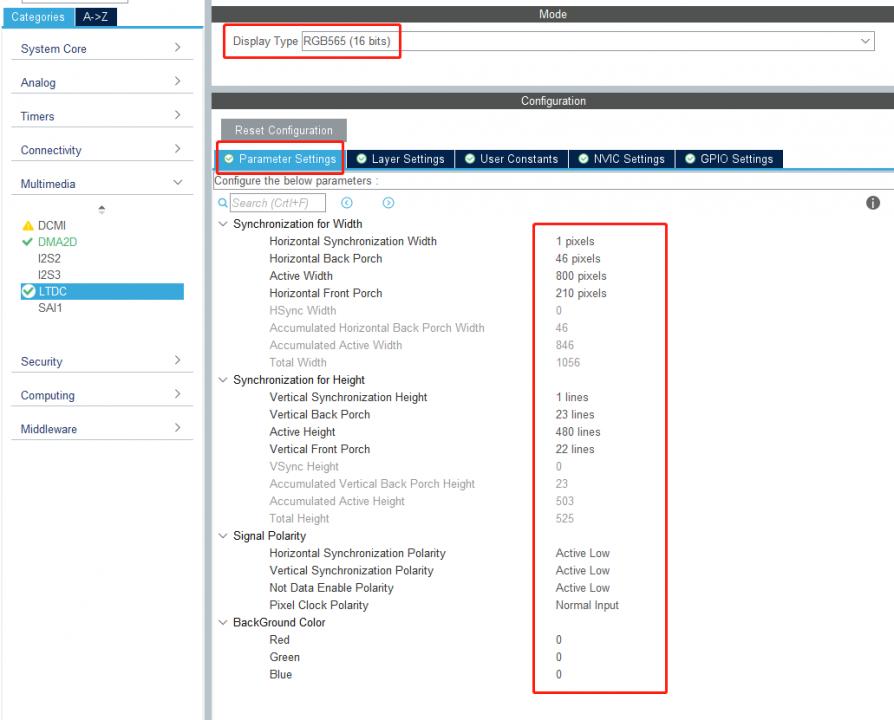Screen dimensions: 894x720
Task: Change Vertical Synchronization Polarity Active Low value
Action: click(583, 571)
